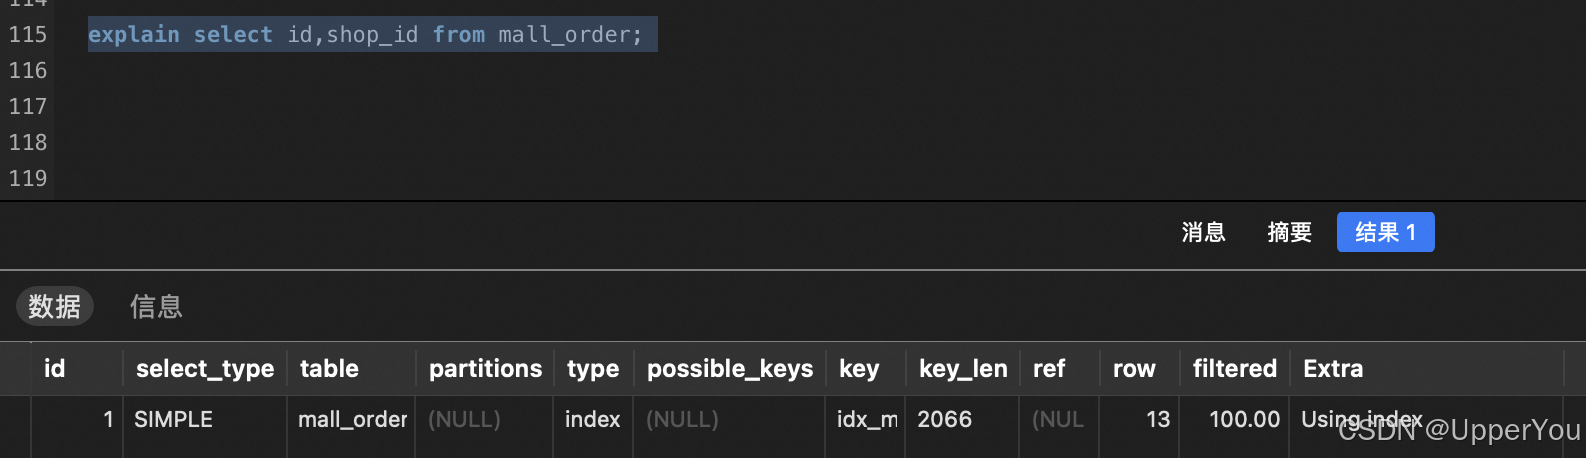Open the 信息 view
The width and height of the screenshot is (1586, 458).
(156, 306)
